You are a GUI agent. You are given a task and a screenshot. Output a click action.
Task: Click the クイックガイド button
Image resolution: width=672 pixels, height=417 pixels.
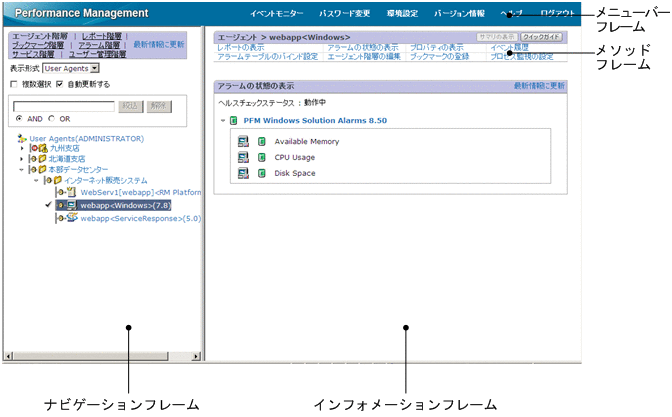(x=541, y=37)
